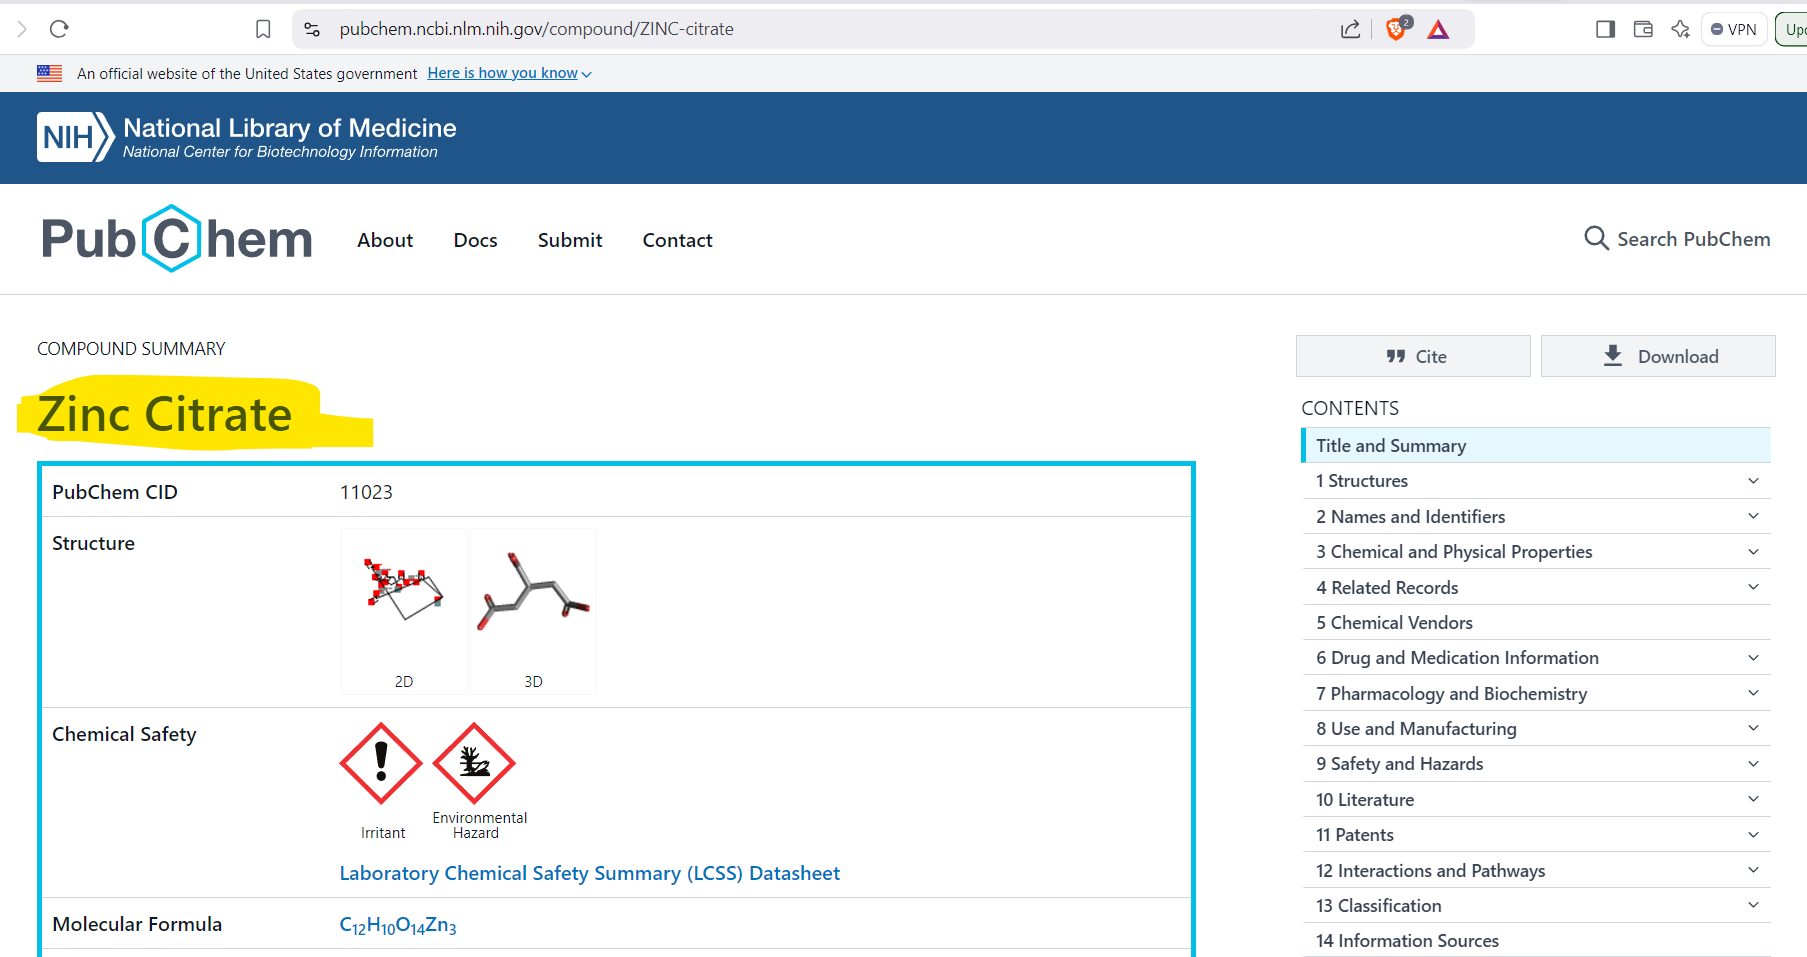
Task: Select the PubChem CID value 11023
Action: tap(366, 492)
